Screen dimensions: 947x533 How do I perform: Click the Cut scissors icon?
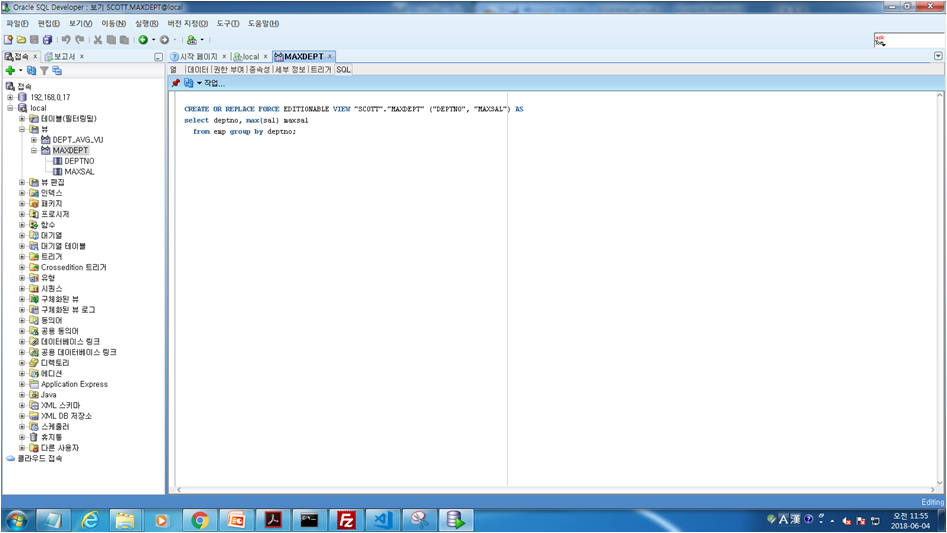pos(97,40)
